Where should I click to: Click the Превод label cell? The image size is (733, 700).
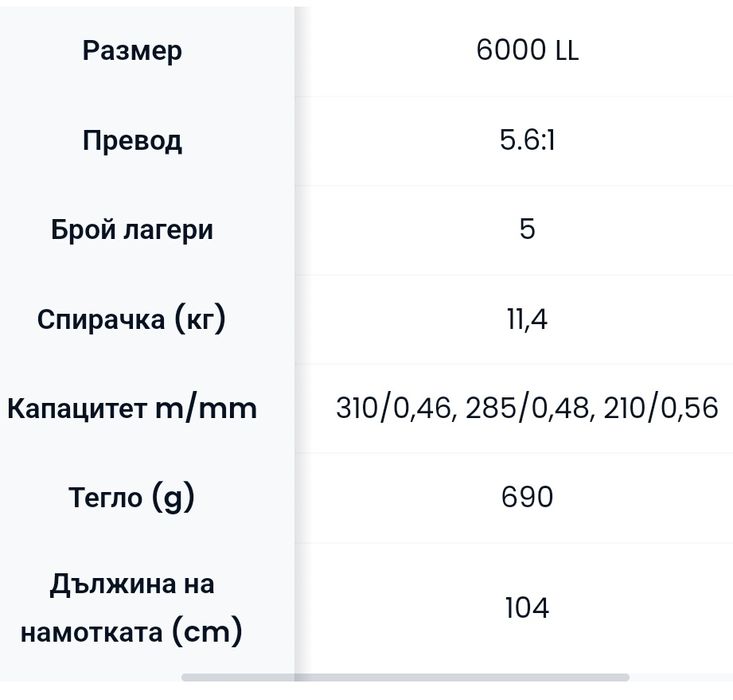pos(132,140)
